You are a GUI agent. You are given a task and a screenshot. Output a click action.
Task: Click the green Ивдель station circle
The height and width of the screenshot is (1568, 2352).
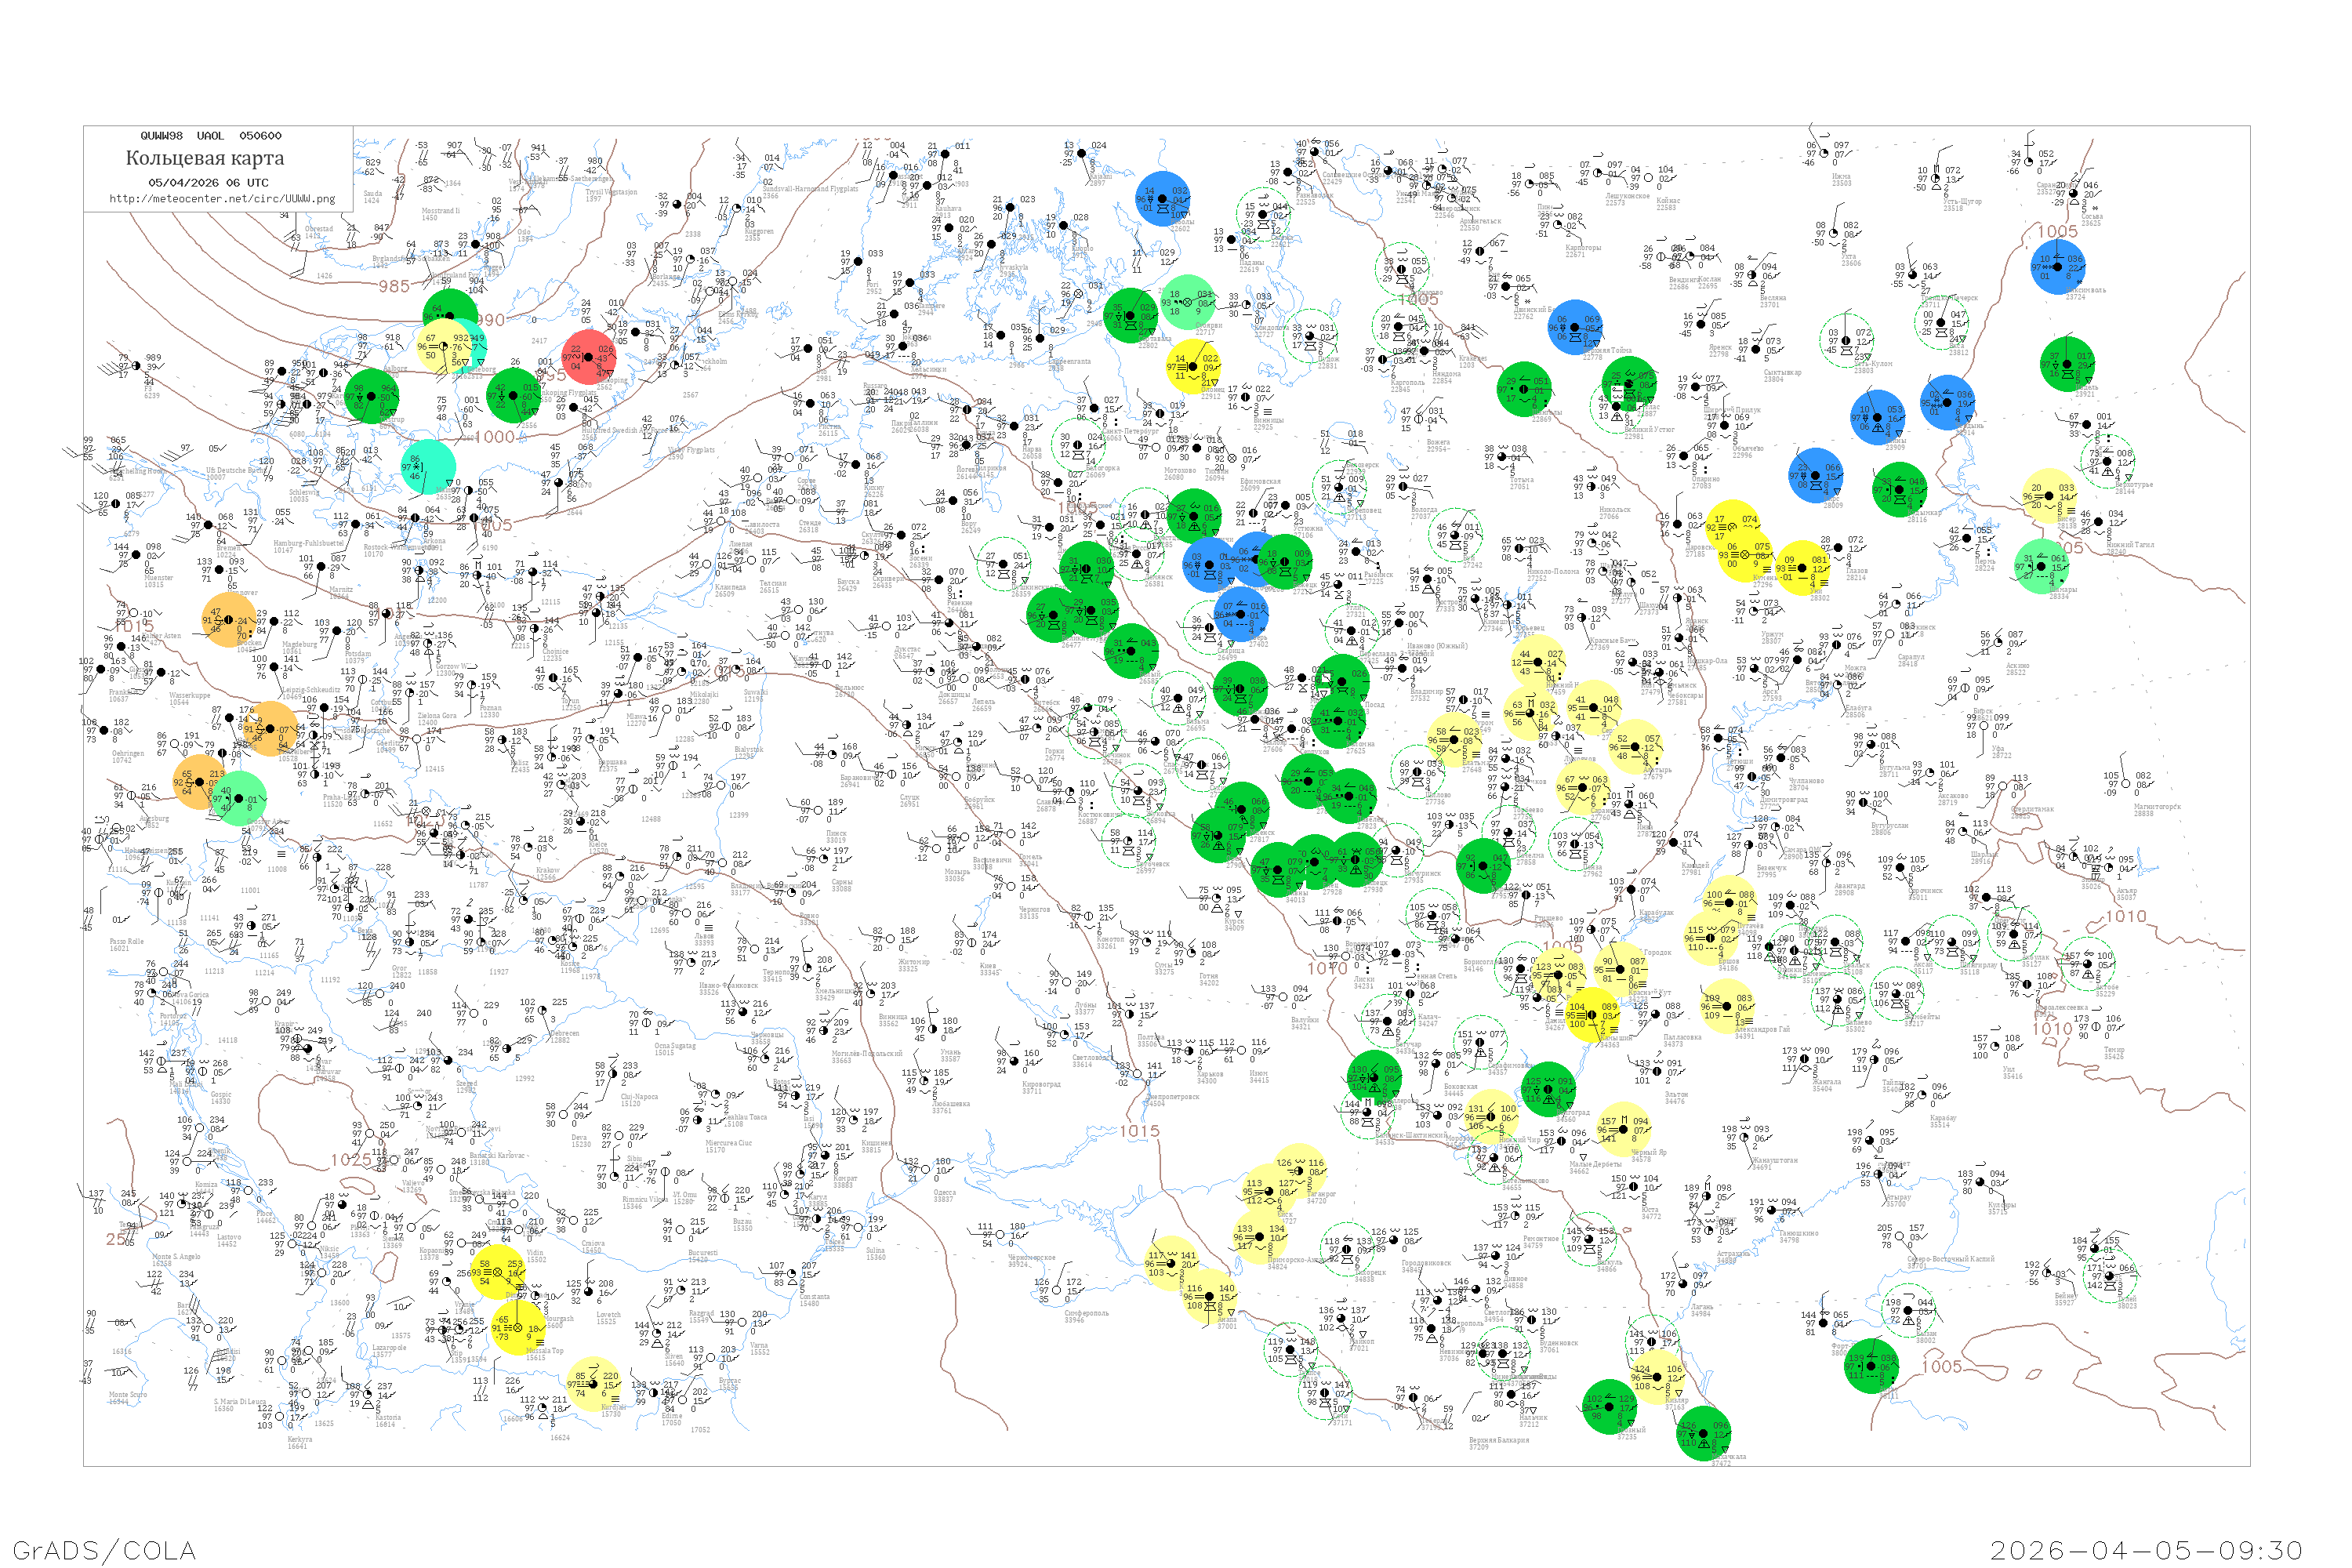coord(2067,364)
